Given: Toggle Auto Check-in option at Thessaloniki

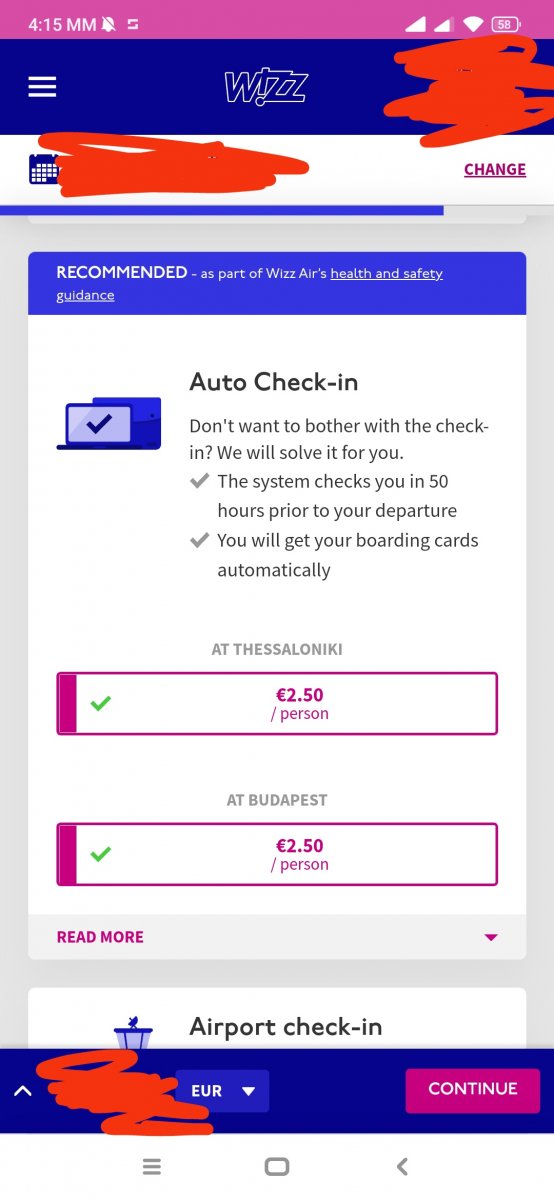Looking at the screenshot, I should tap(277, 704).
